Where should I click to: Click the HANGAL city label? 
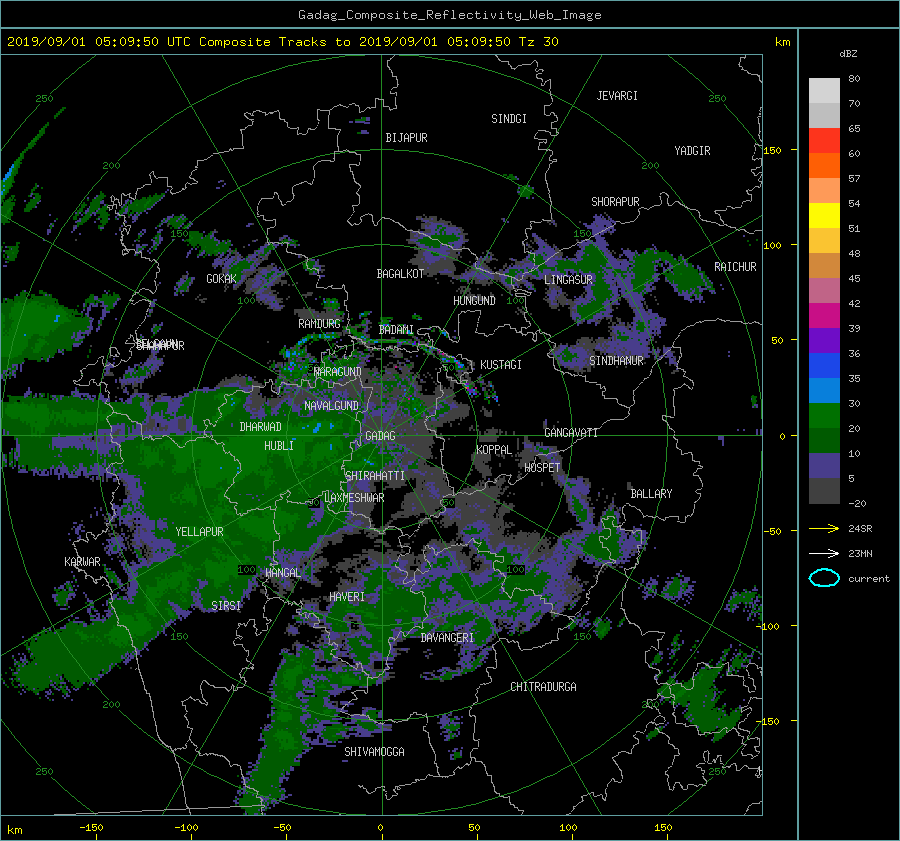click(282, 573)
